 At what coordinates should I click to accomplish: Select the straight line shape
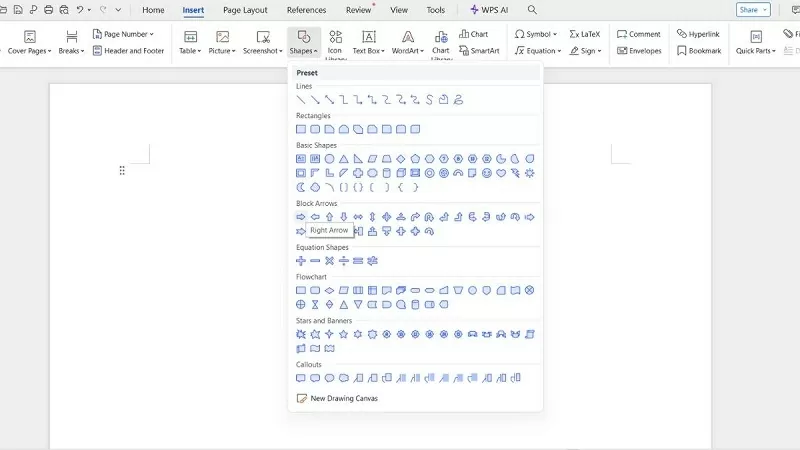coord(300,100)
